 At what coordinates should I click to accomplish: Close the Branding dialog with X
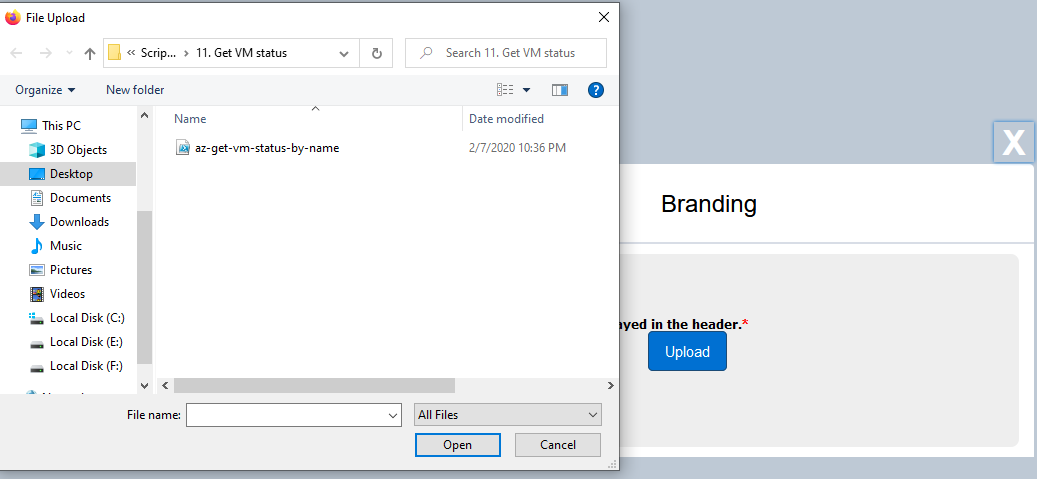pyautogui.click(x=1013, y=143)
